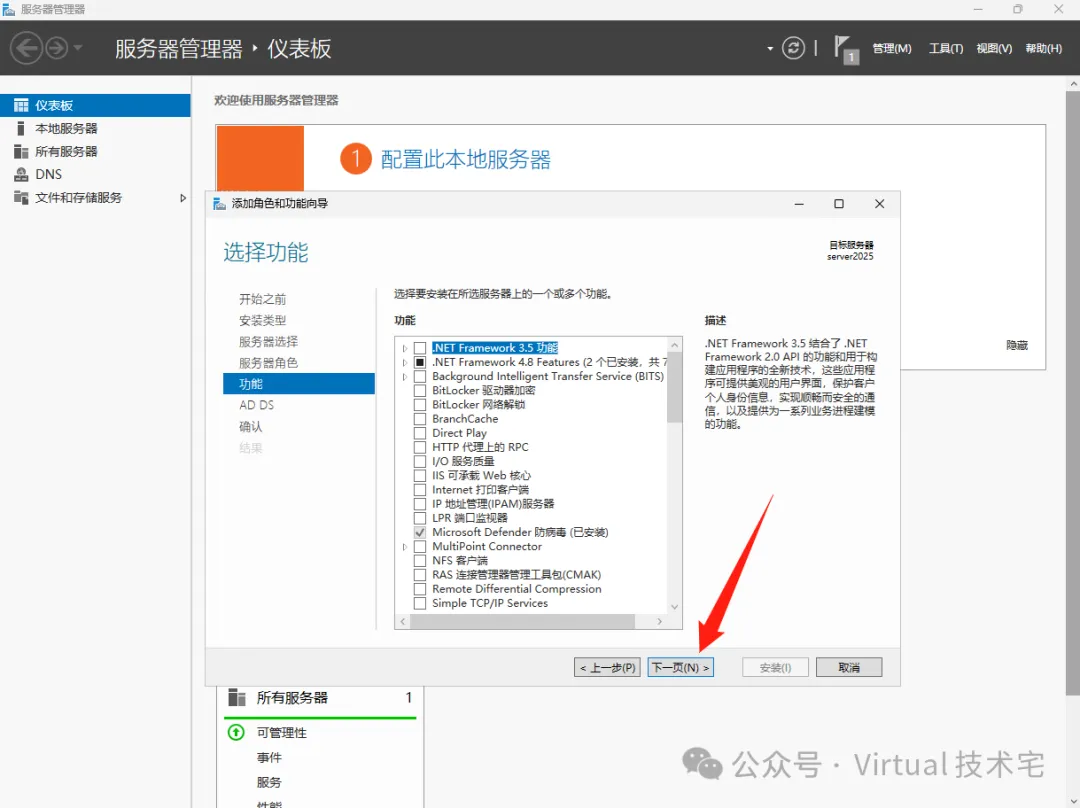Open the navigation history dropdown beside forward arrow
1080x808 pixels.
coord(78,48)
